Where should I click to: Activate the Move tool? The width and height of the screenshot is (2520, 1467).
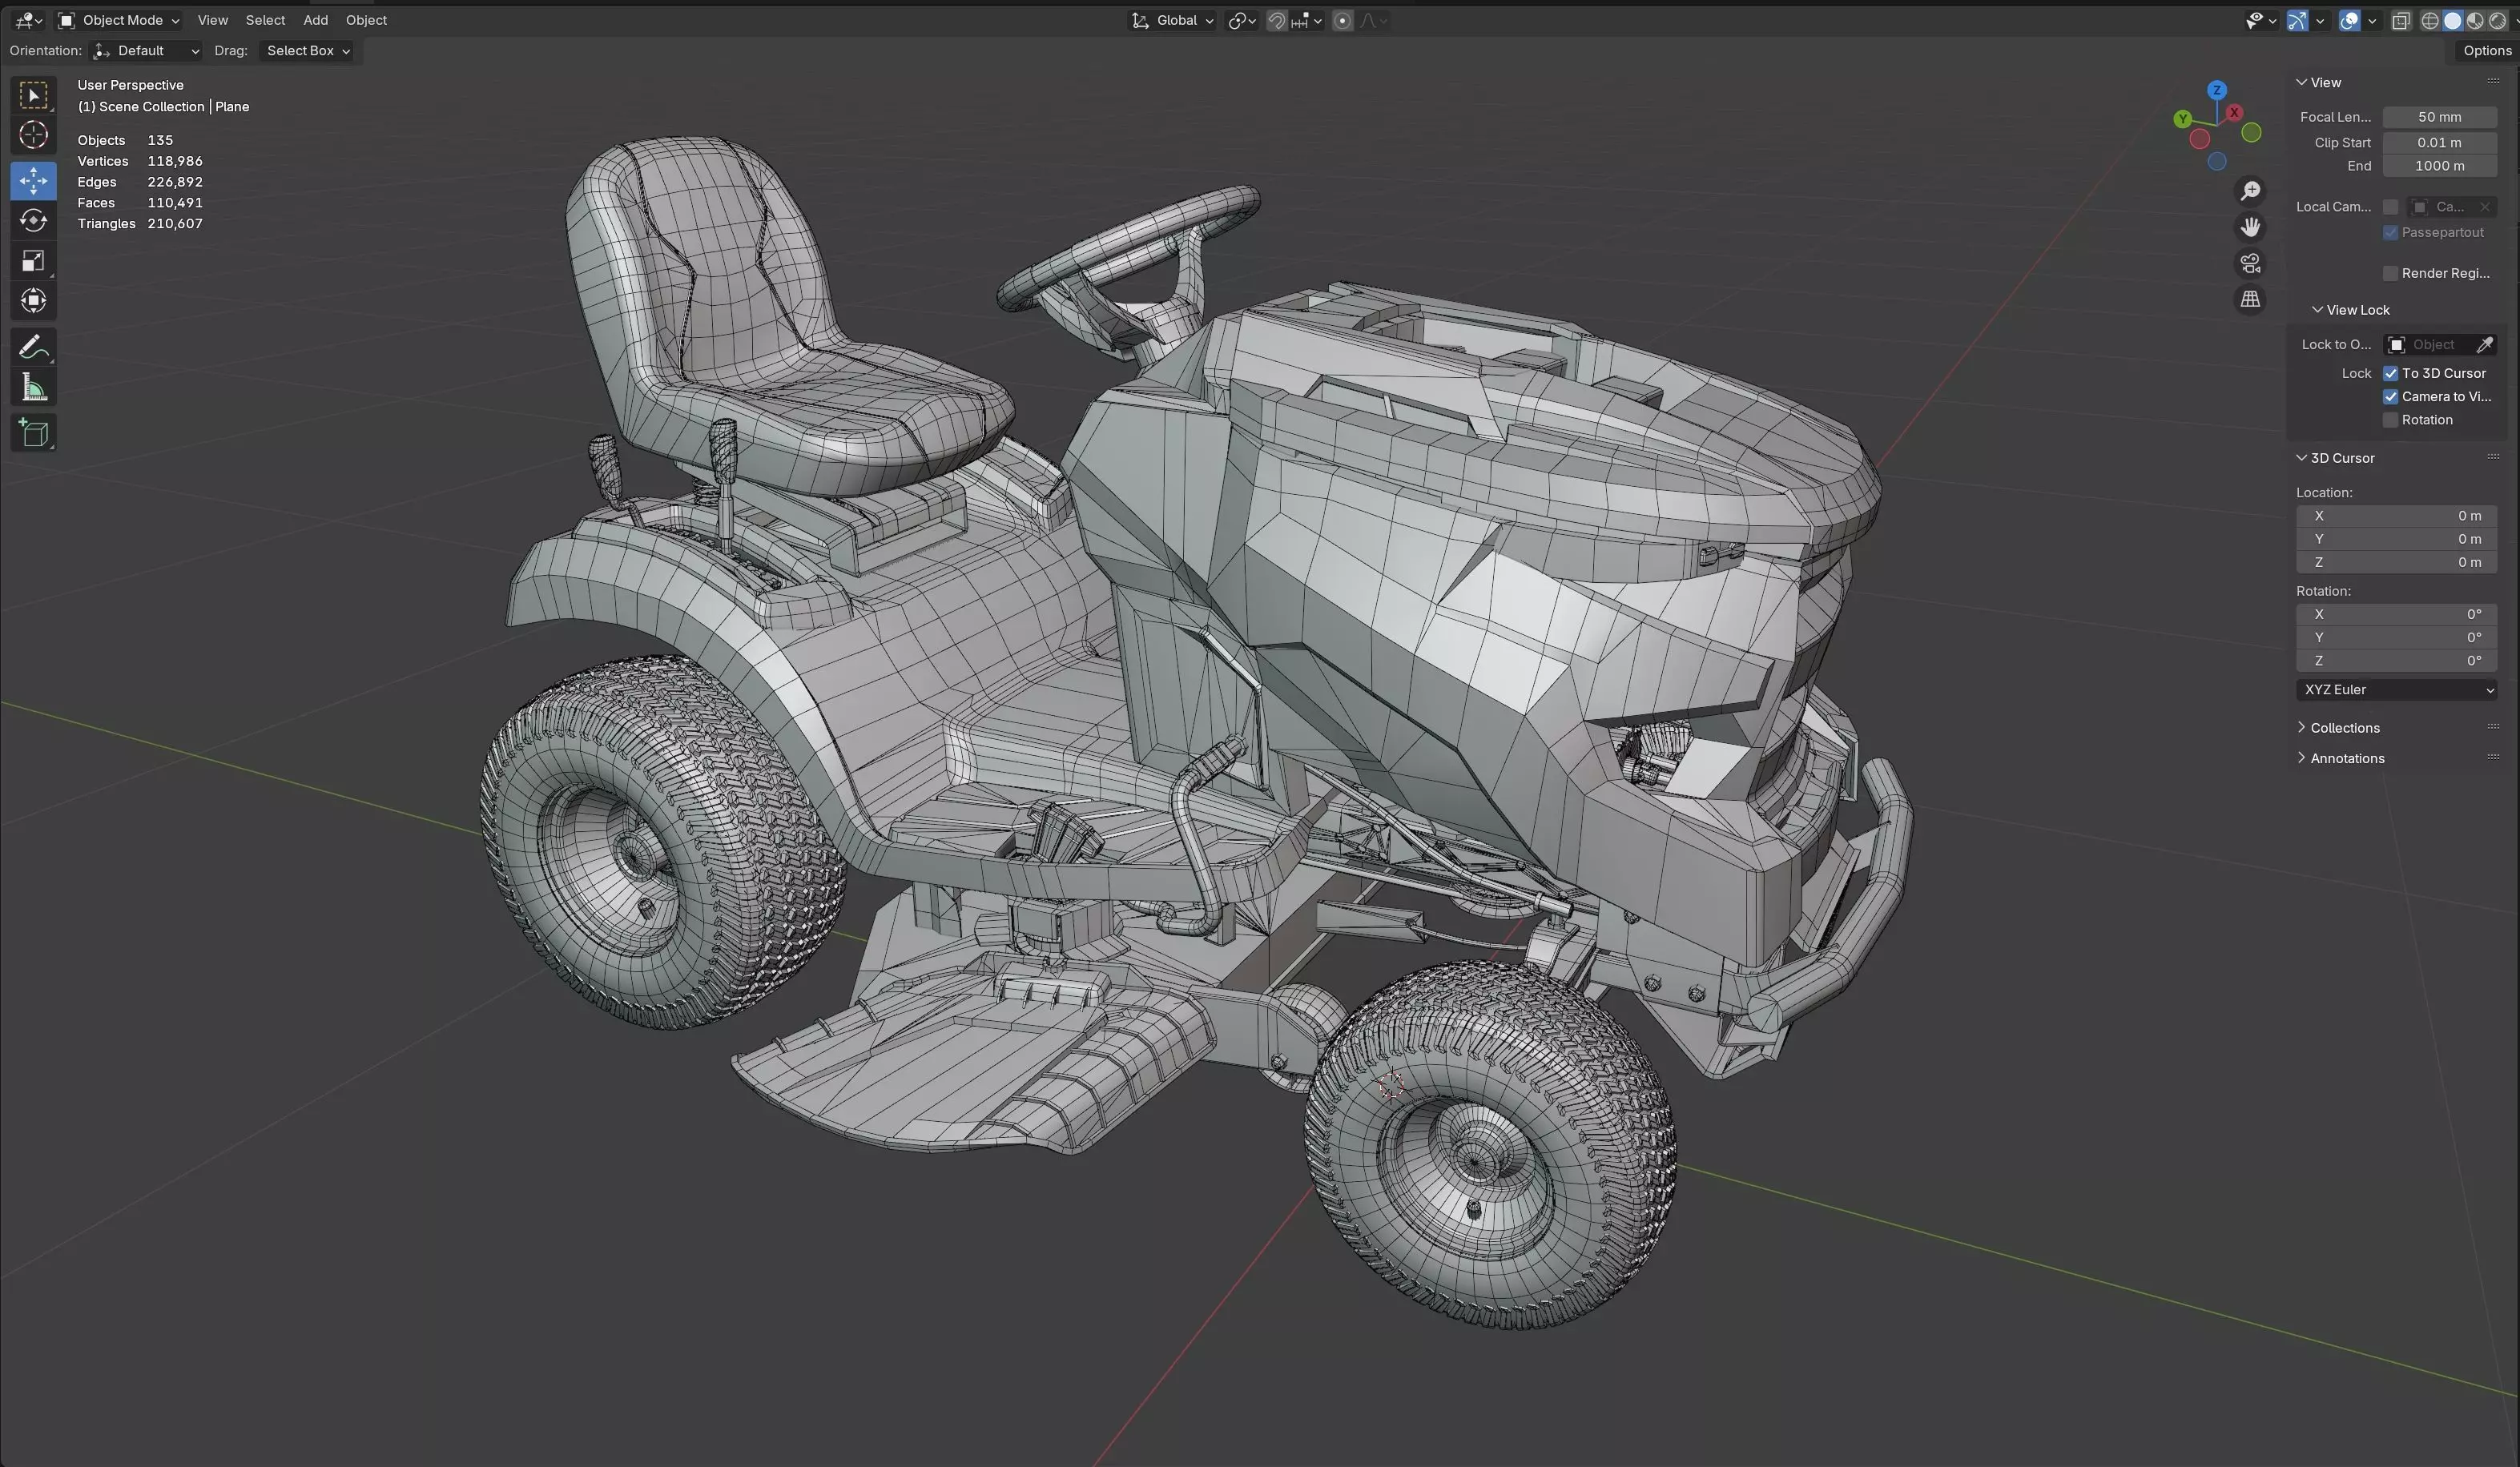(33, 180)
